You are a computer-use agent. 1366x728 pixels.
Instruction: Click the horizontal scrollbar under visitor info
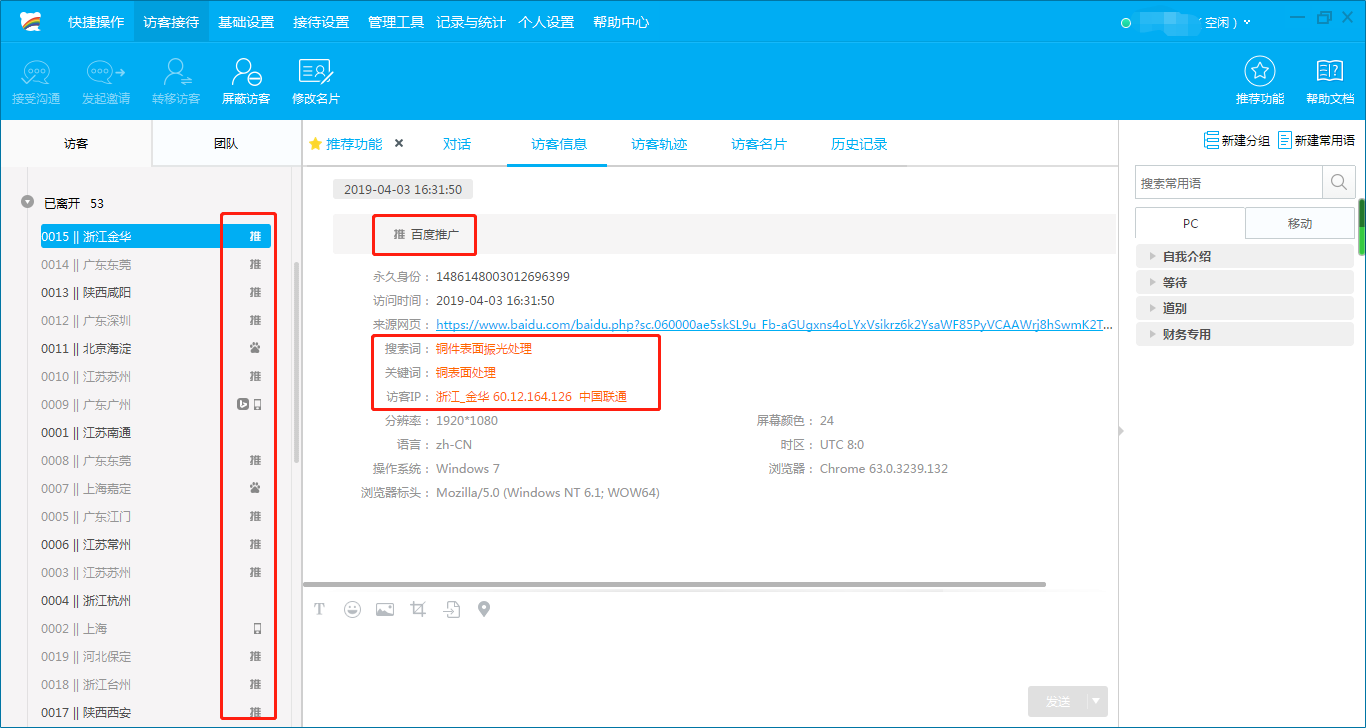point(675,584)
